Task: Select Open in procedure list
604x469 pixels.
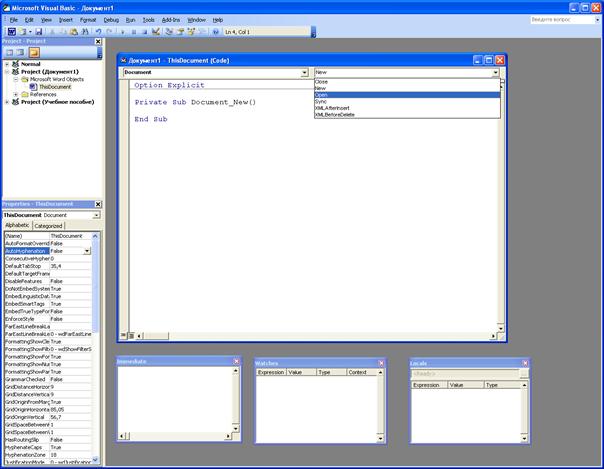Action: (407, 95)
